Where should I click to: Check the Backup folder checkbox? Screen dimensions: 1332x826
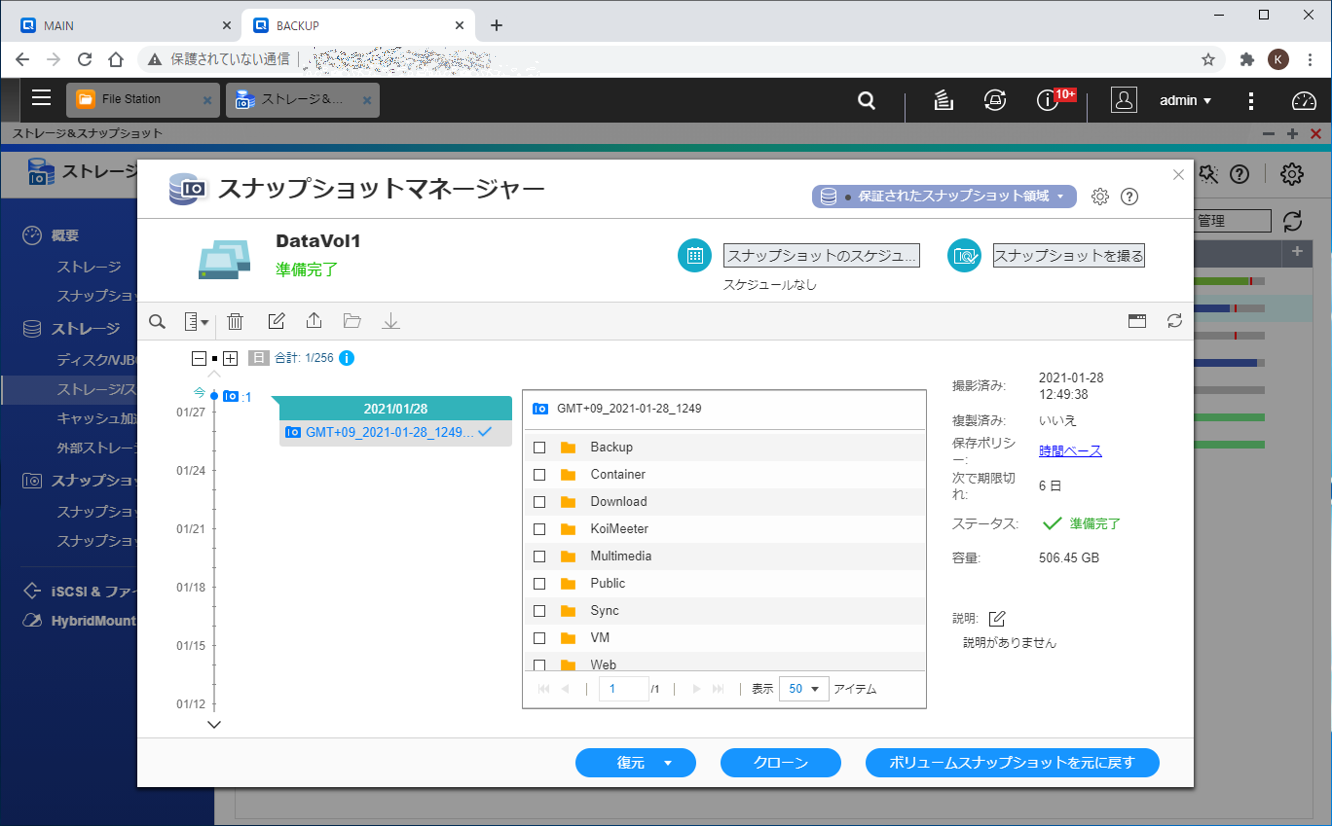539,447
